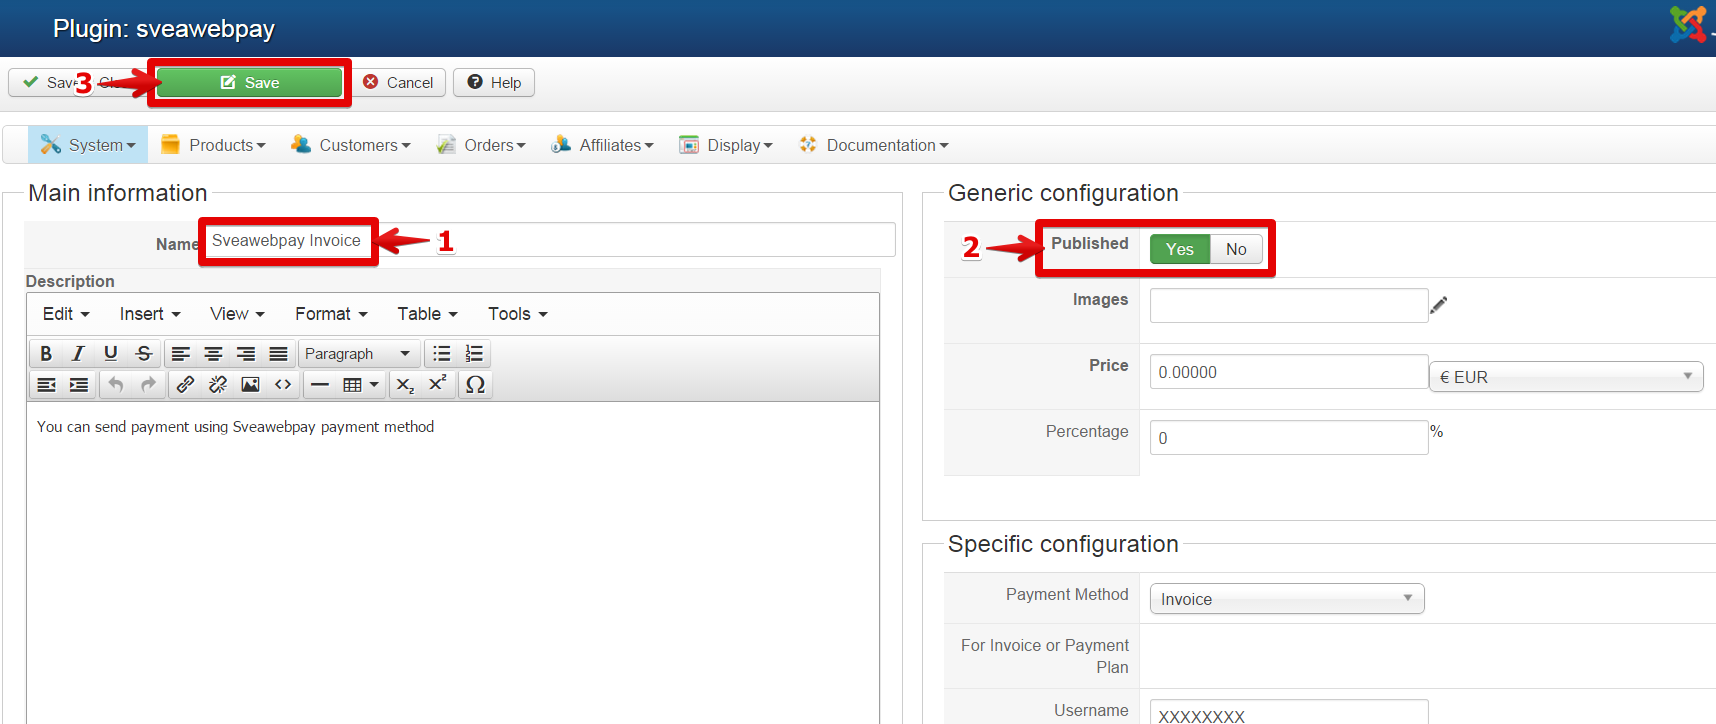Toggle bold formatting in the editor
1716x724 pixels.
point(46,354)
